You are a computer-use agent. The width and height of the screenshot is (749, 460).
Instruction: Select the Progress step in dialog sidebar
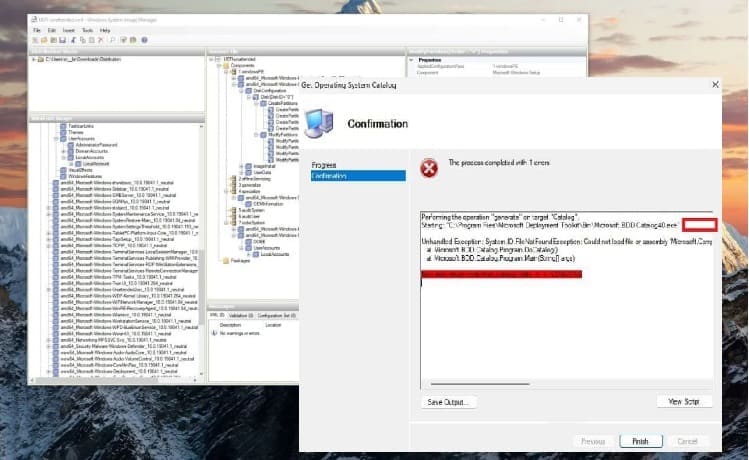coord(324,165)
